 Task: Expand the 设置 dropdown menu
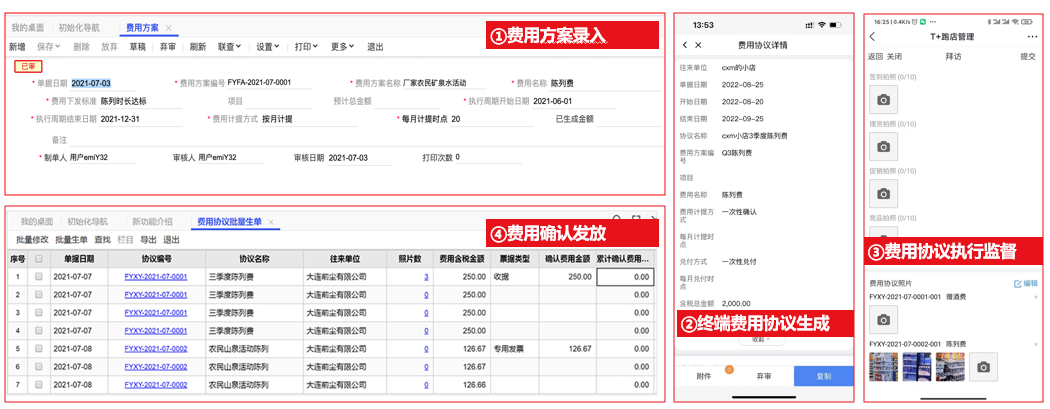(267, 47)
